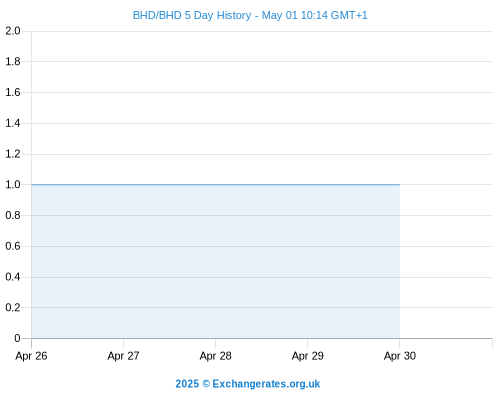Click the 1.8 y-axis label
This screenshot has width=495, height=400.
[13, 62]
